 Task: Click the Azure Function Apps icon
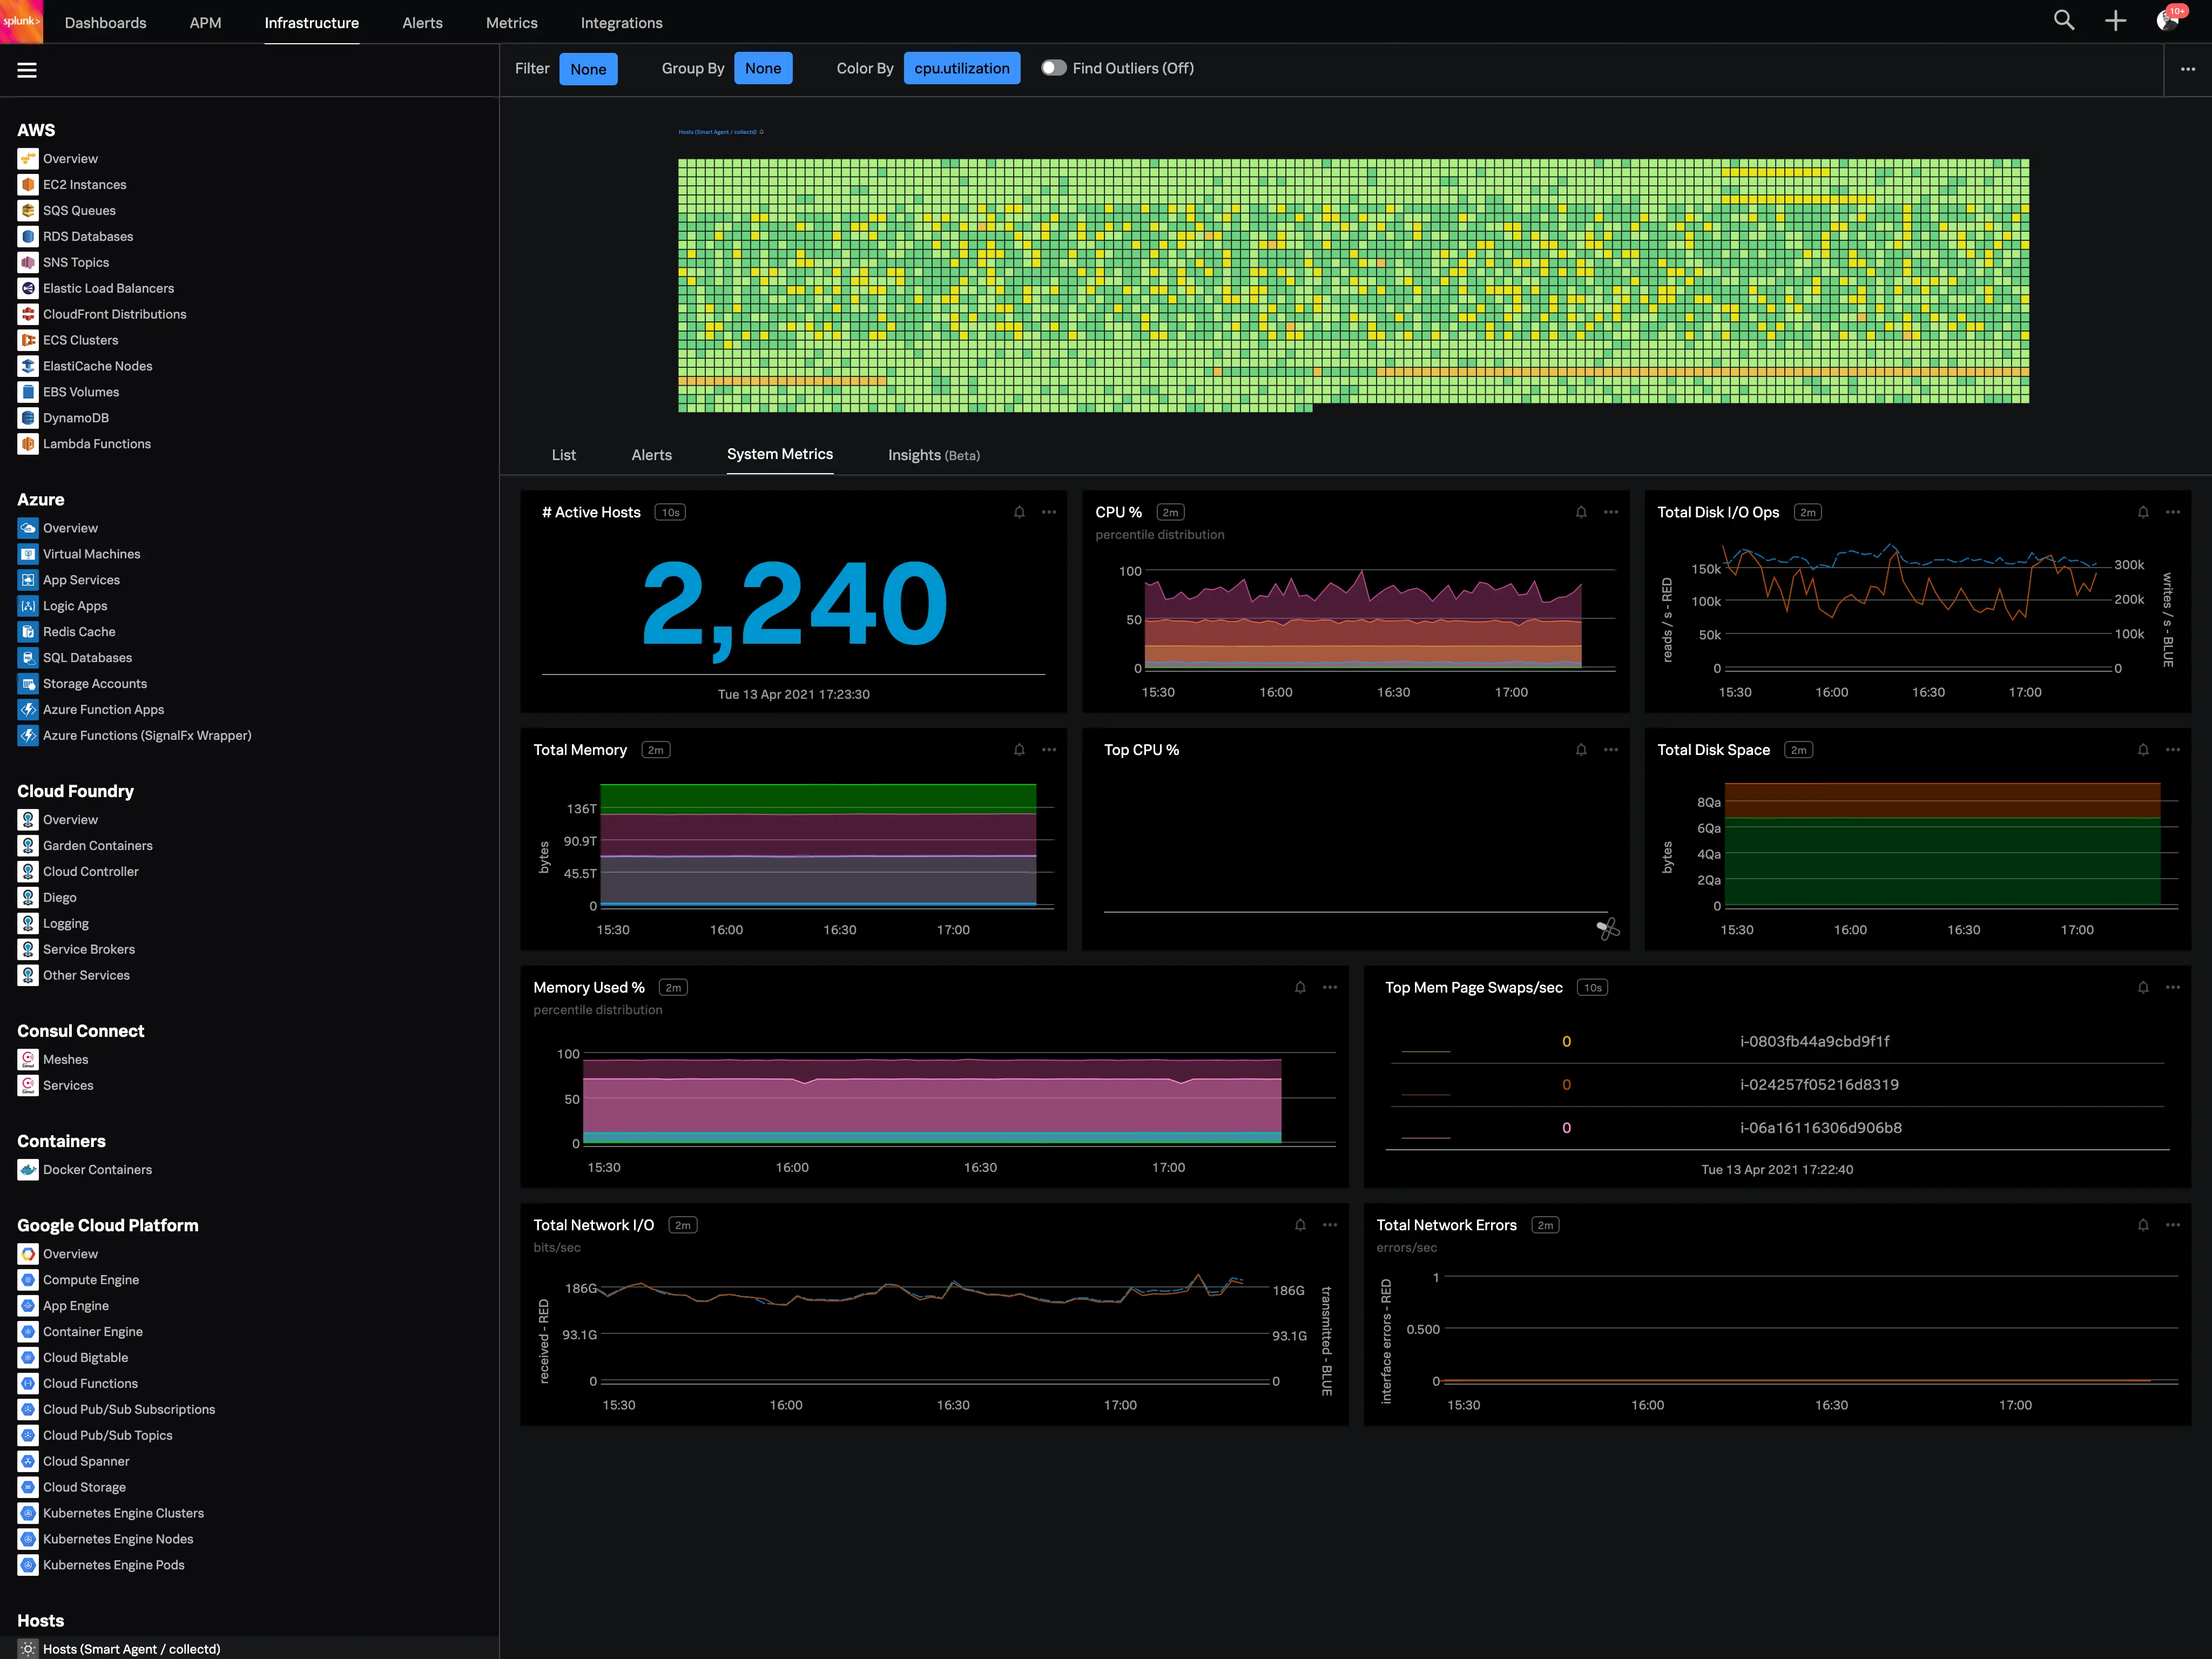coord(28,710)
